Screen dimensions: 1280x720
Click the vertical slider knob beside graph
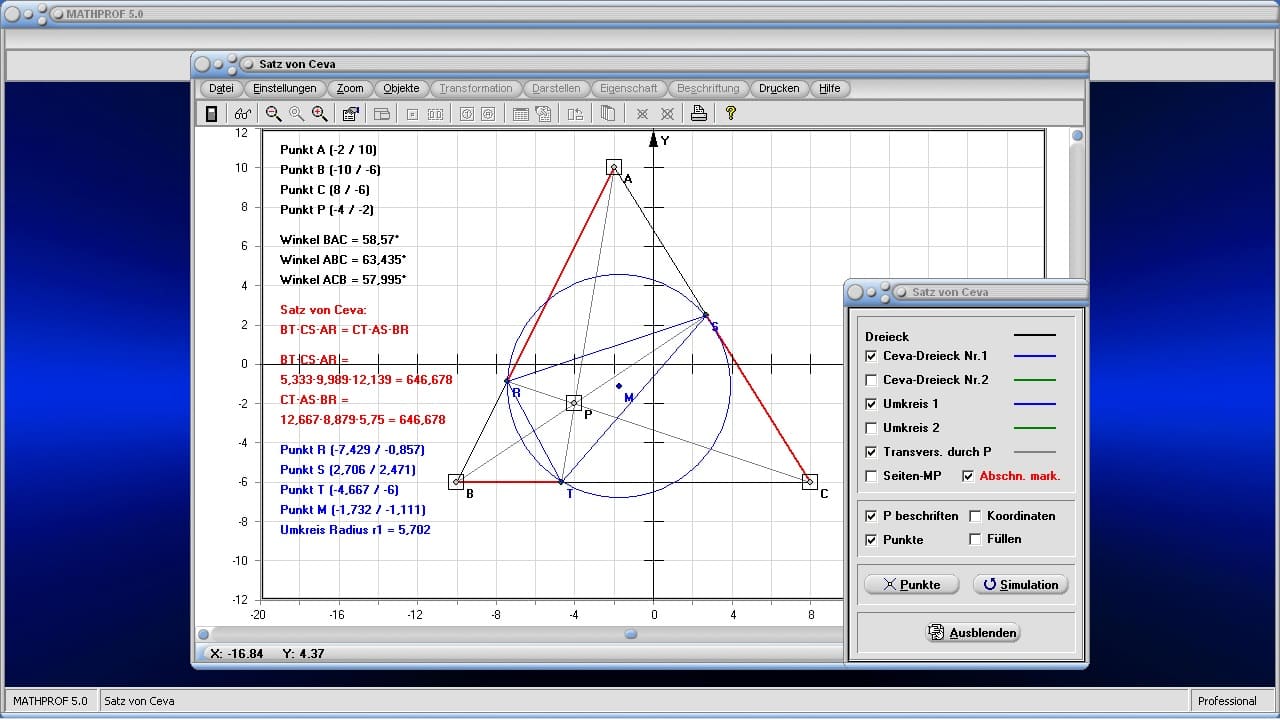coord(1077,136)
